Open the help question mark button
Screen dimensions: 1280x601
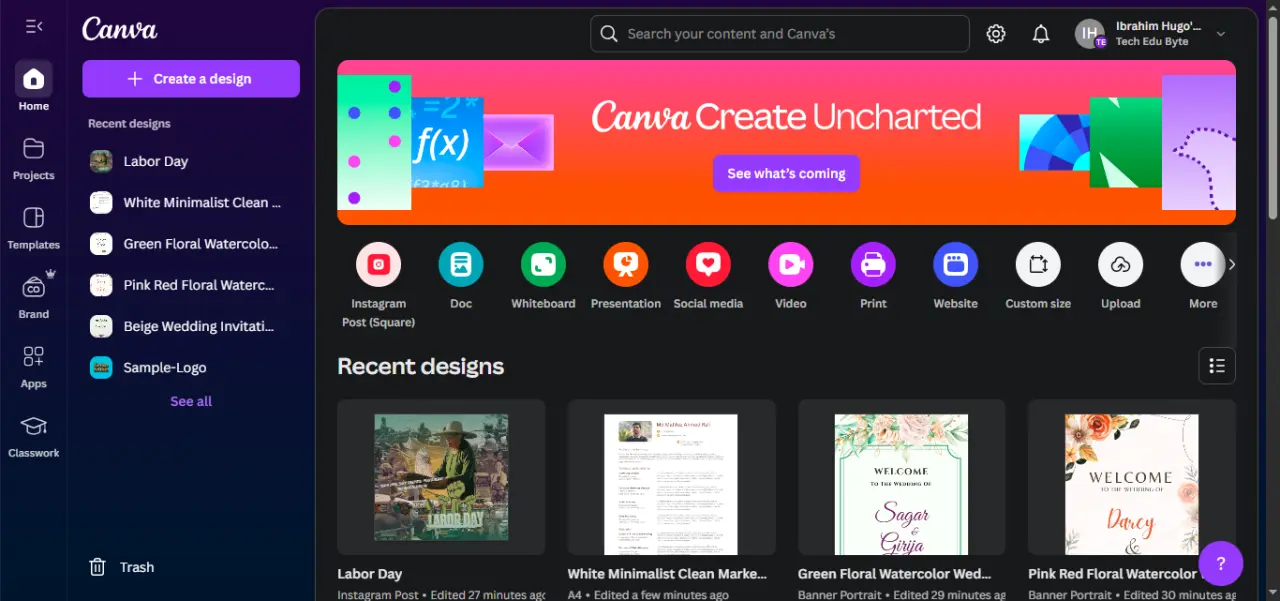pos(1220,563)
